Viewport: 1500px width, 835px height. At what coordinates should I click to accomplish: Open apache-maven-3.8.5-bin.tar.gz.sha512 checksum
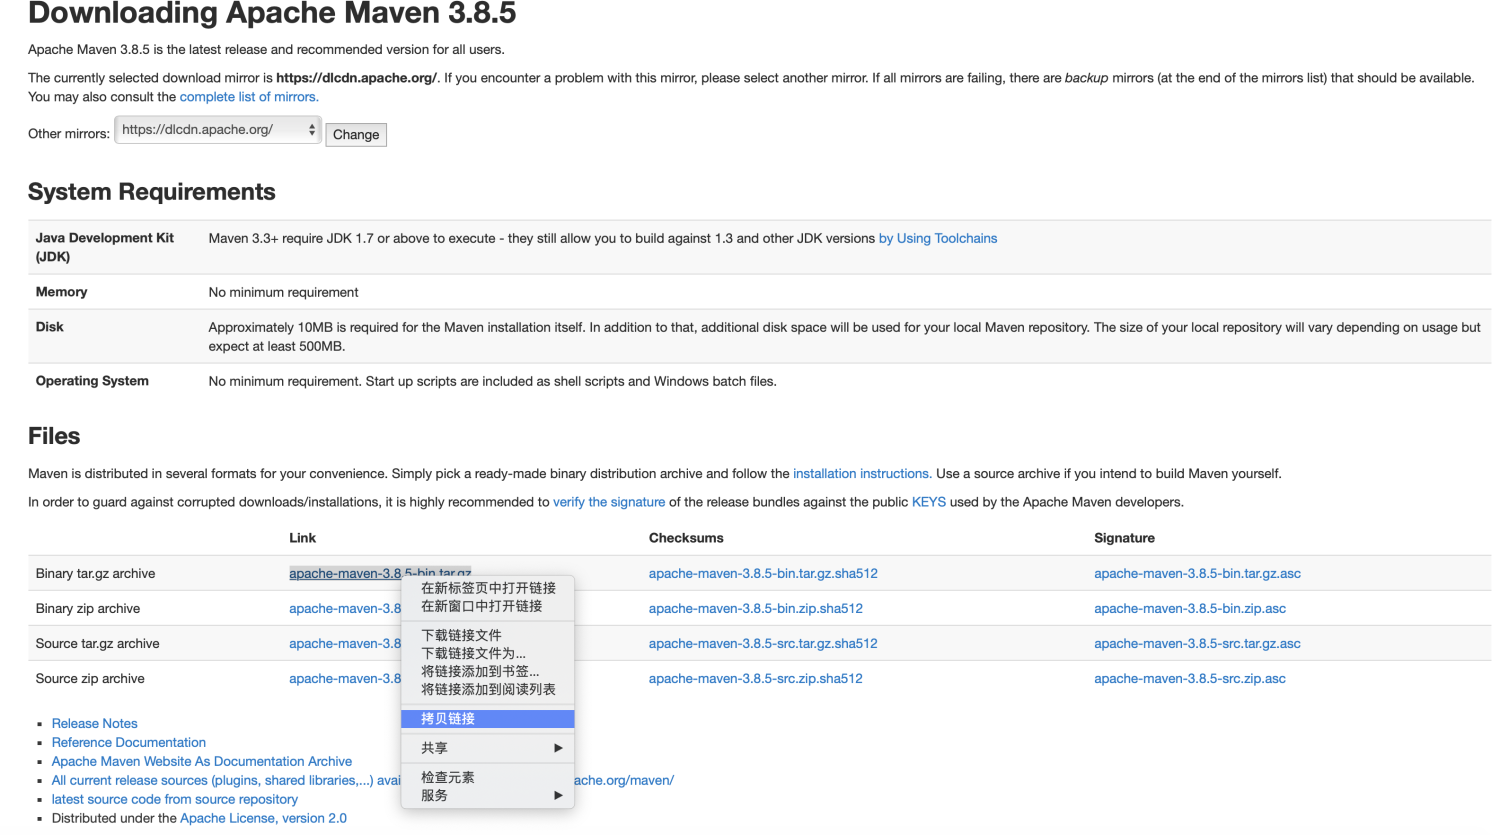[763, 573]
